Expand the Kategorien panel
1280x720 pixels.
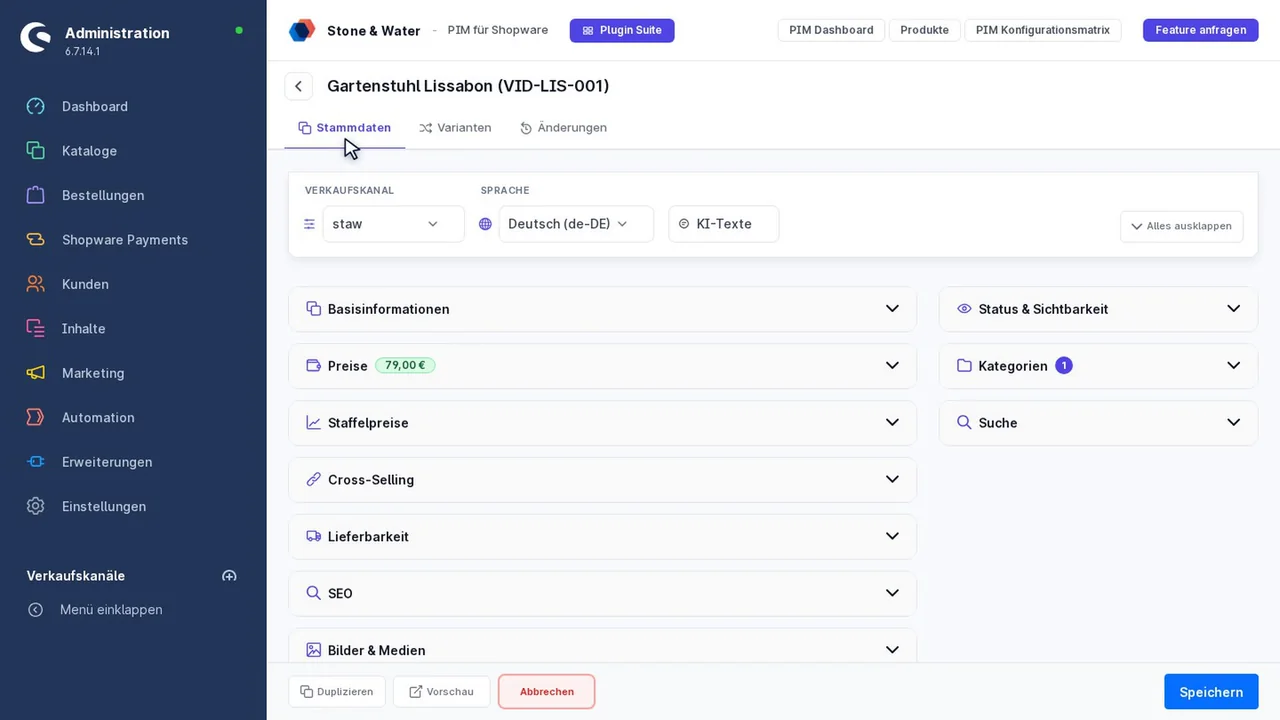click(x=1098, y=366)
